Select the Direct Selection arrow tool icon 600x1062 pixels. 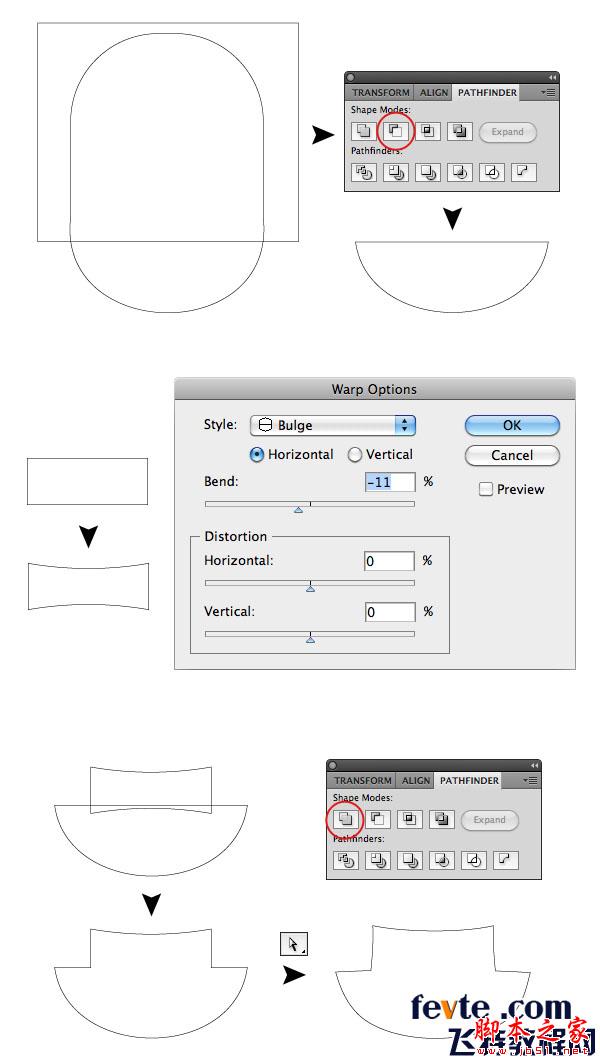pos(294,943)
